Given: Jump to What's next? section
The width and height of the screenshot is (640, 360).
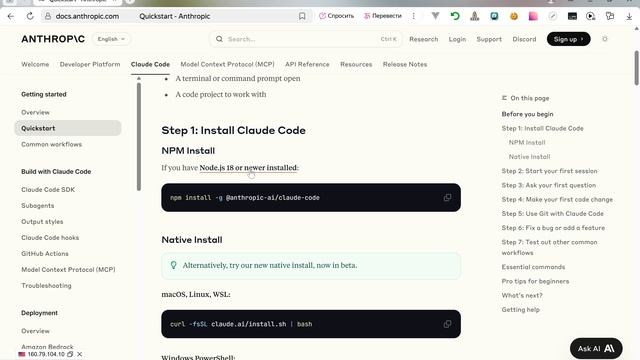Looking at the screenshot, I should click(522, 296).
